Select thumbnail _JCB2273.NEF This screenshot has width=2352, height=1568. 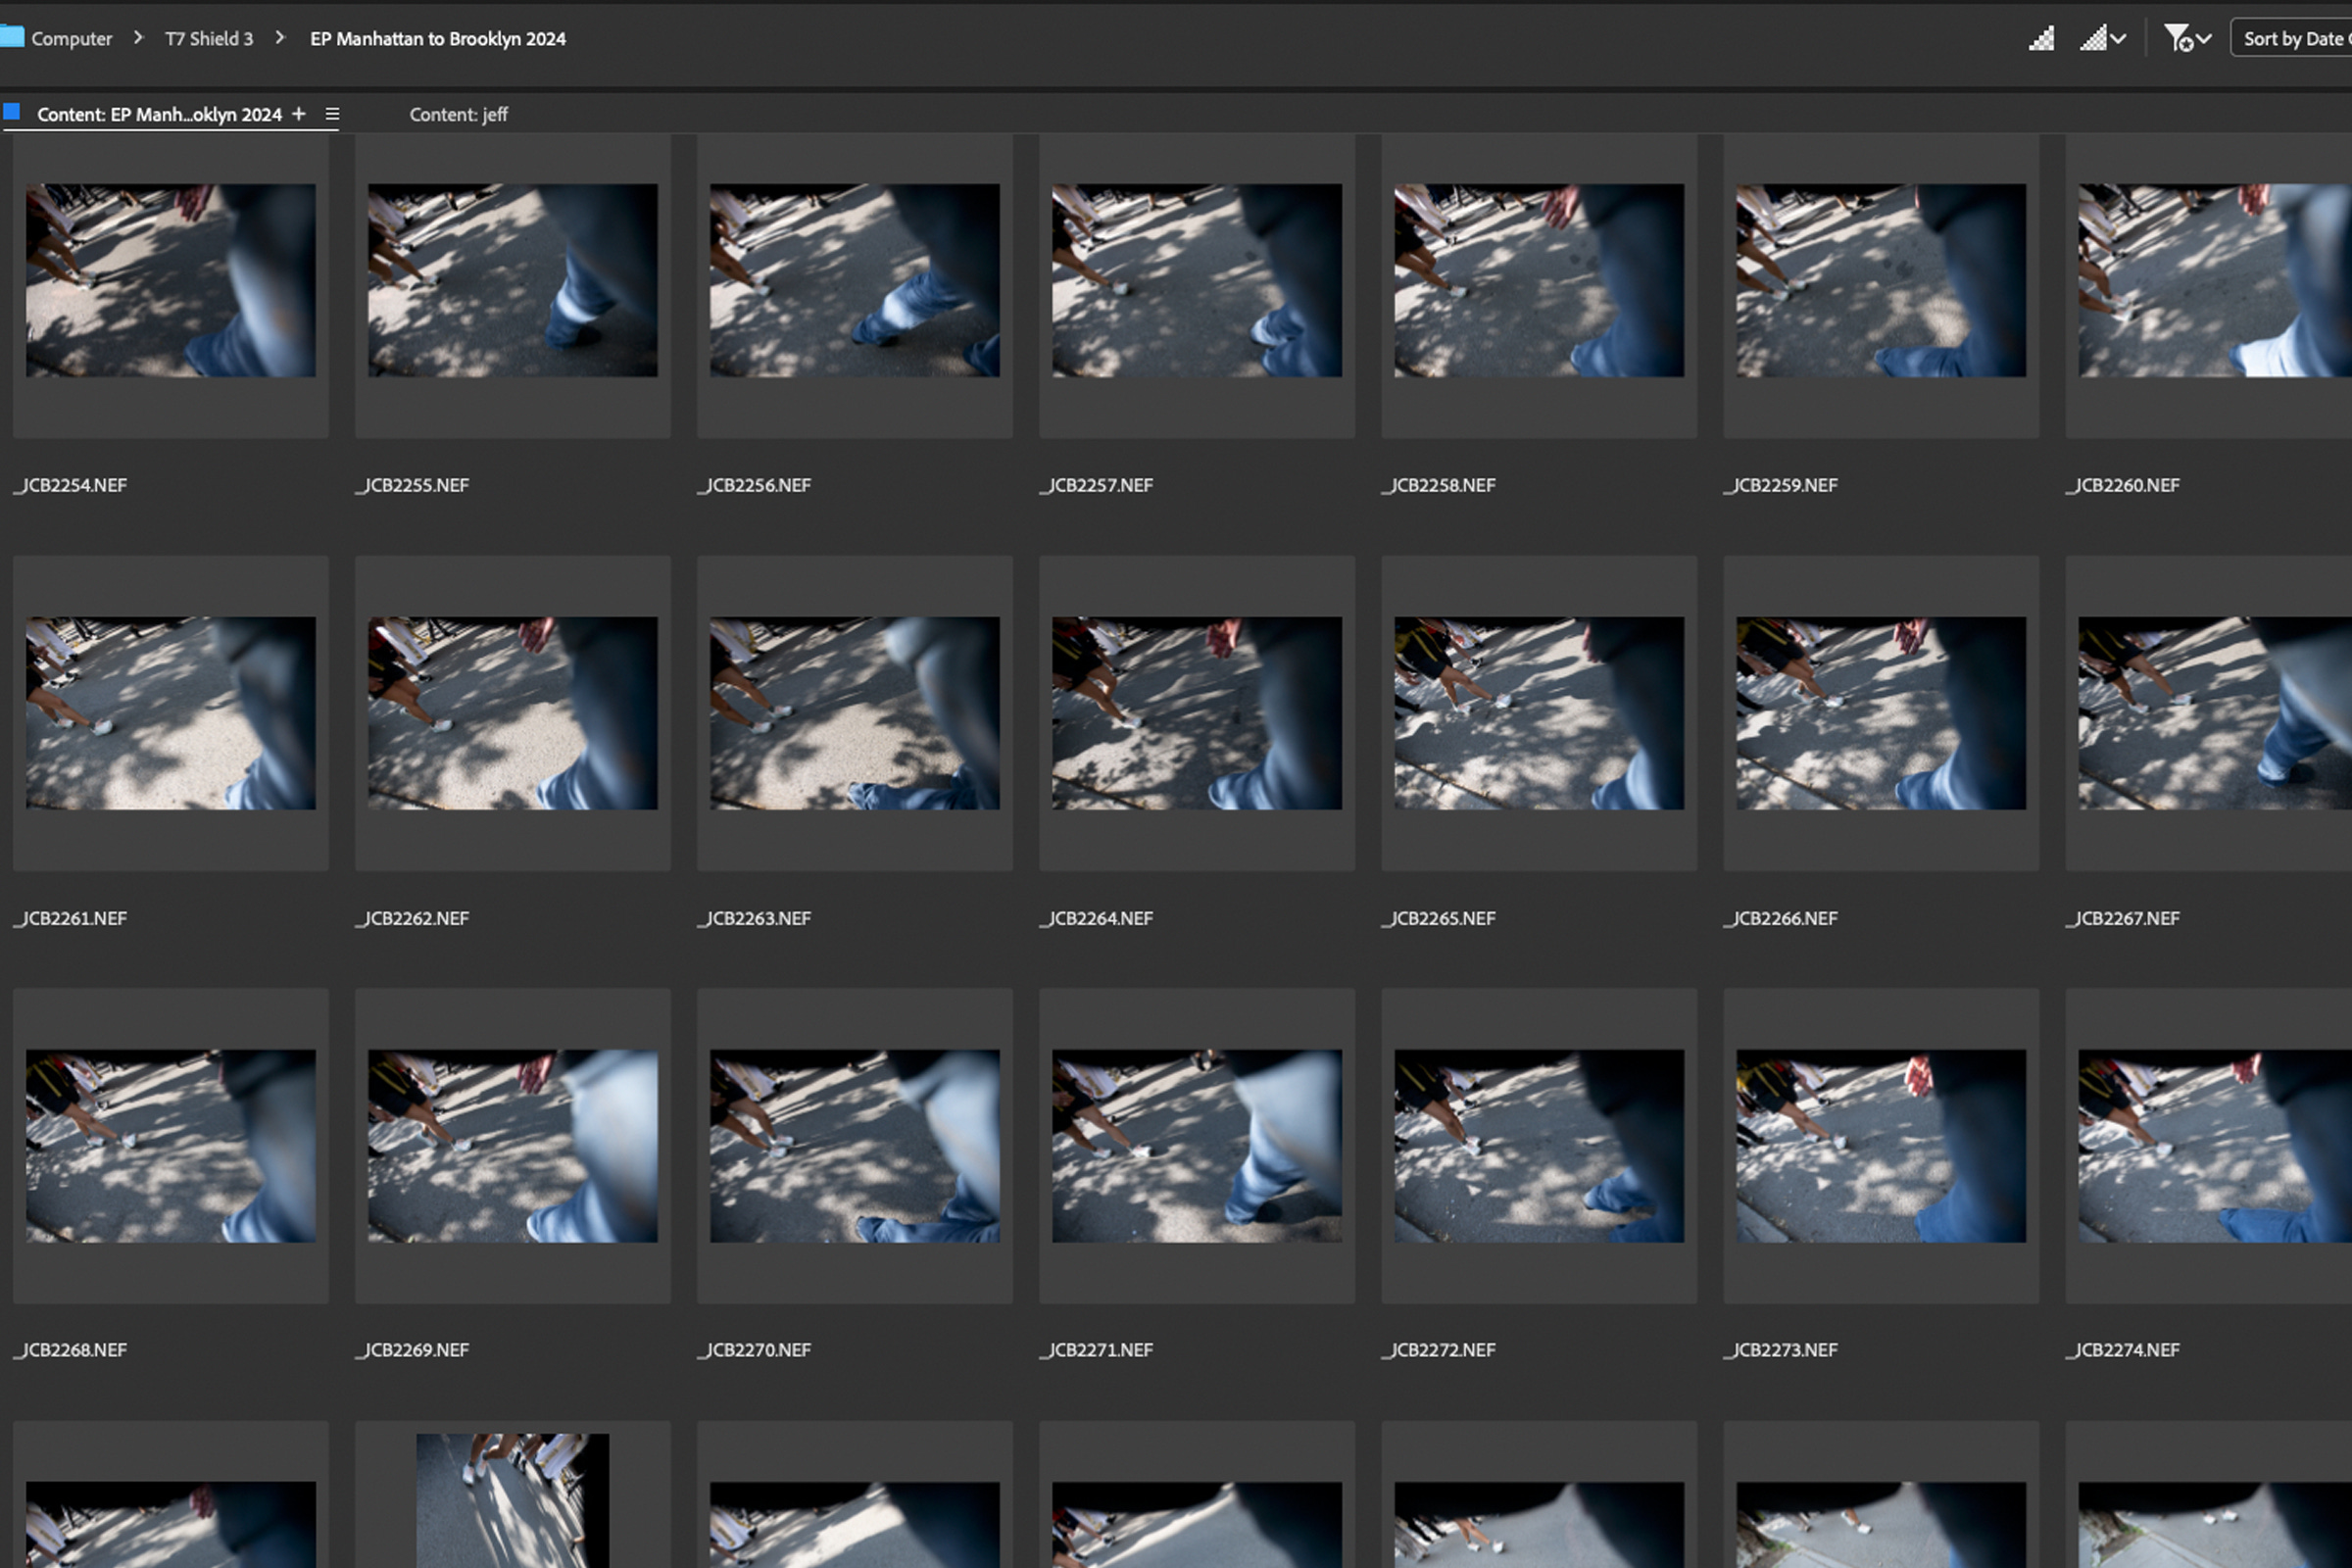[1880, 1146]
